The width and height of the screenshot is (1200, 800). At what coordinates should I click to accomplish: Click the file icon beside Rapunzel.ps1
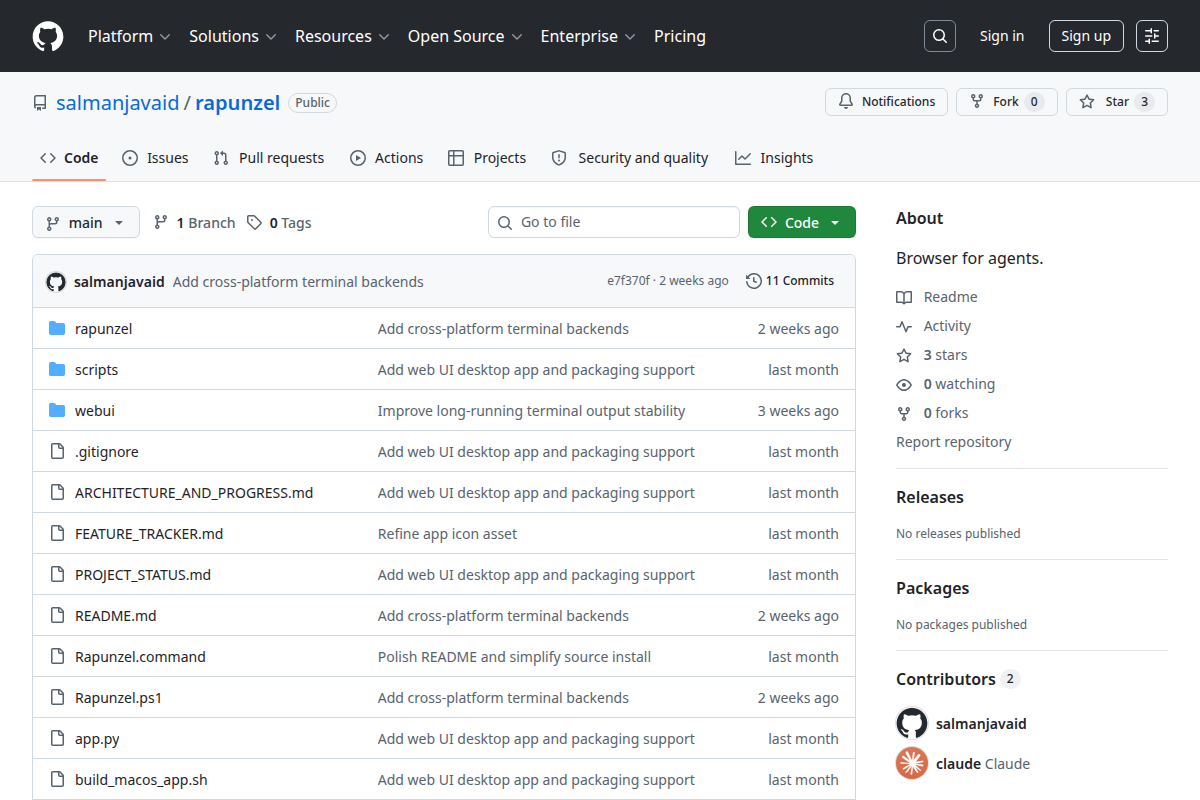click(x=57, y=698)
